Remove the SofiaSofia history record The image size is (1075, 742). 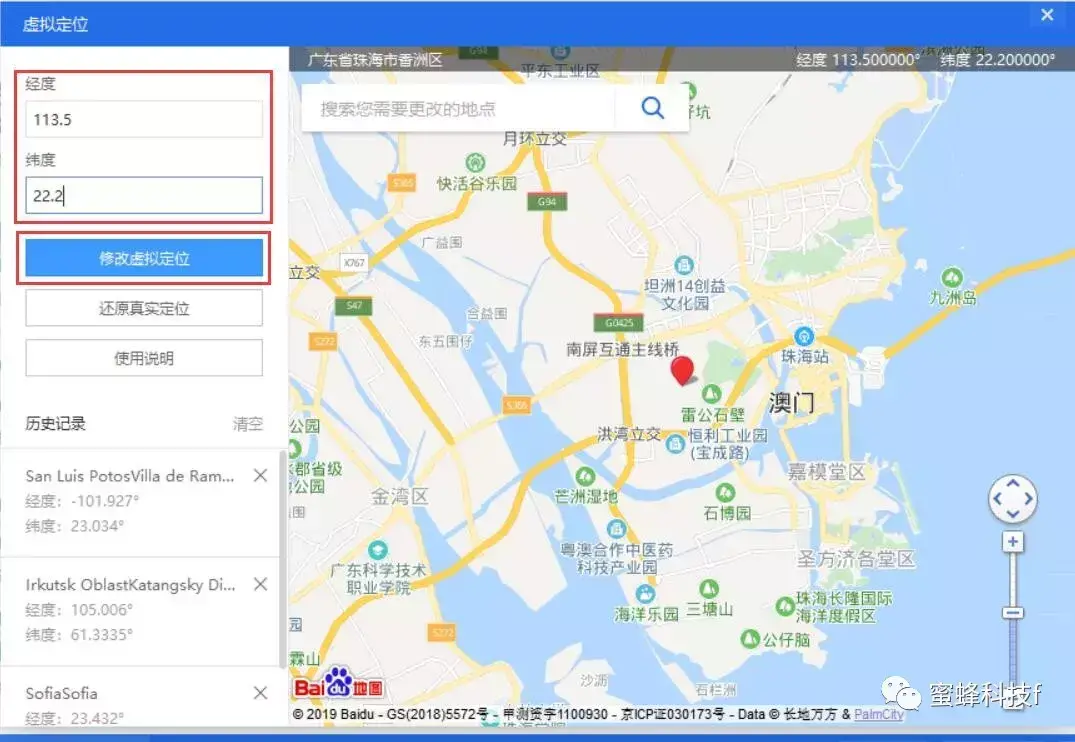click(260, 693)
